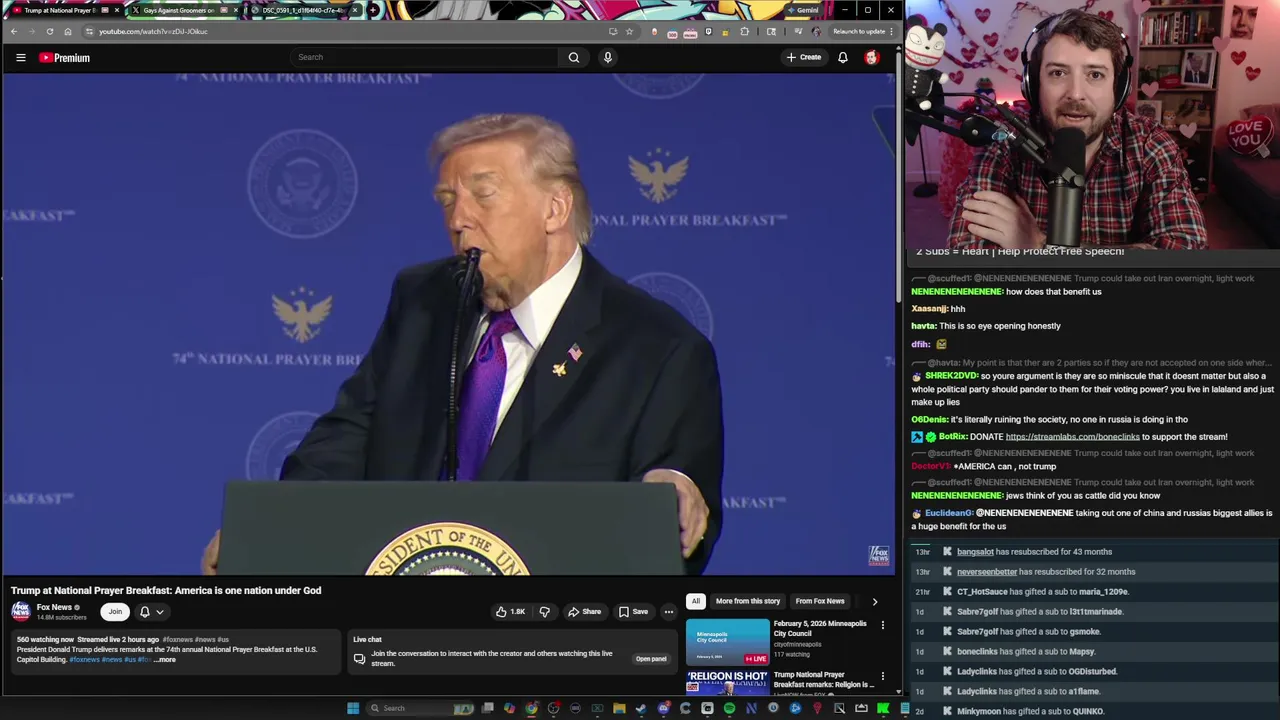The height and width of the screenshot is (720, 1280).
Task: Toggle channel notification bell next to Join
Action: 145,612
